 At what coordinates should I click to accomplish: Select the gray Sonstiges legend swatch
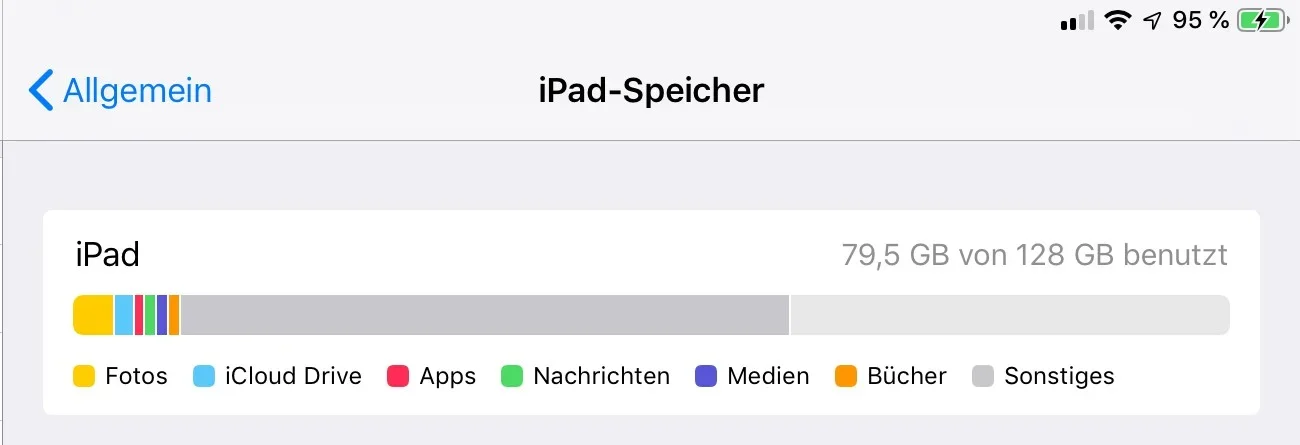(x=983, y=377)
